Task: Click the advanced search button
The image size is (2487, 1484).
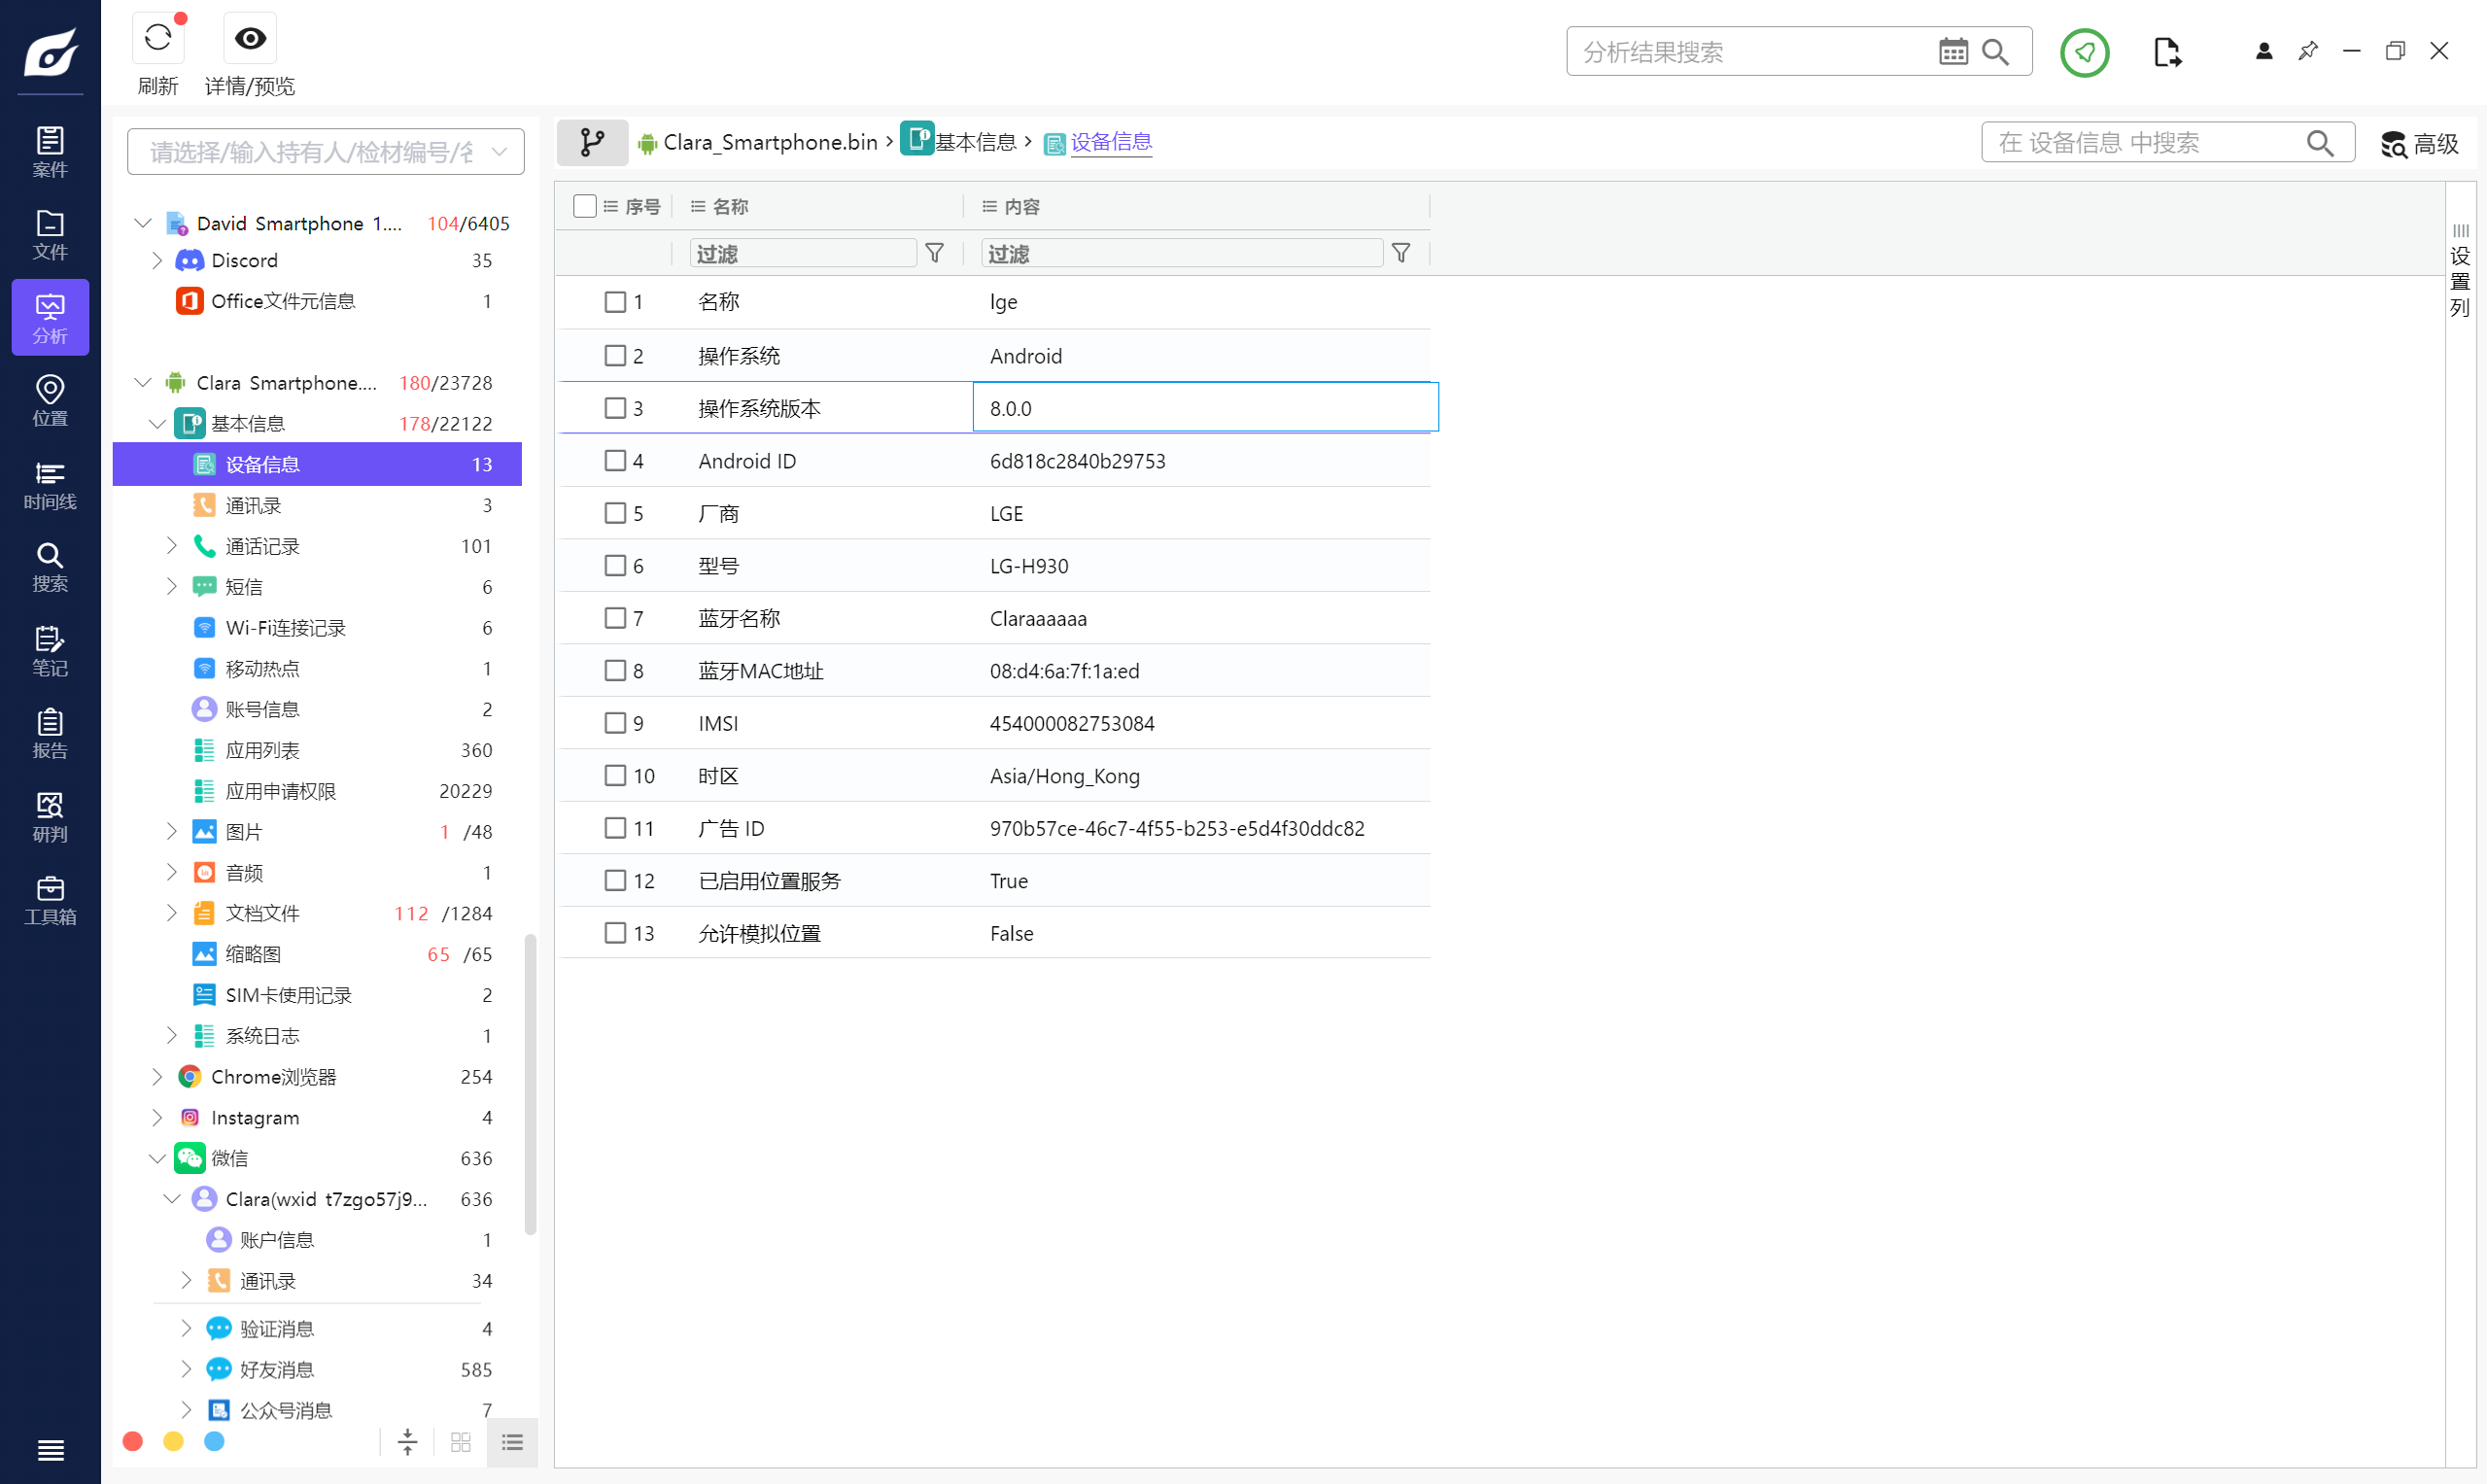Action: click(x=2419, y=144)
